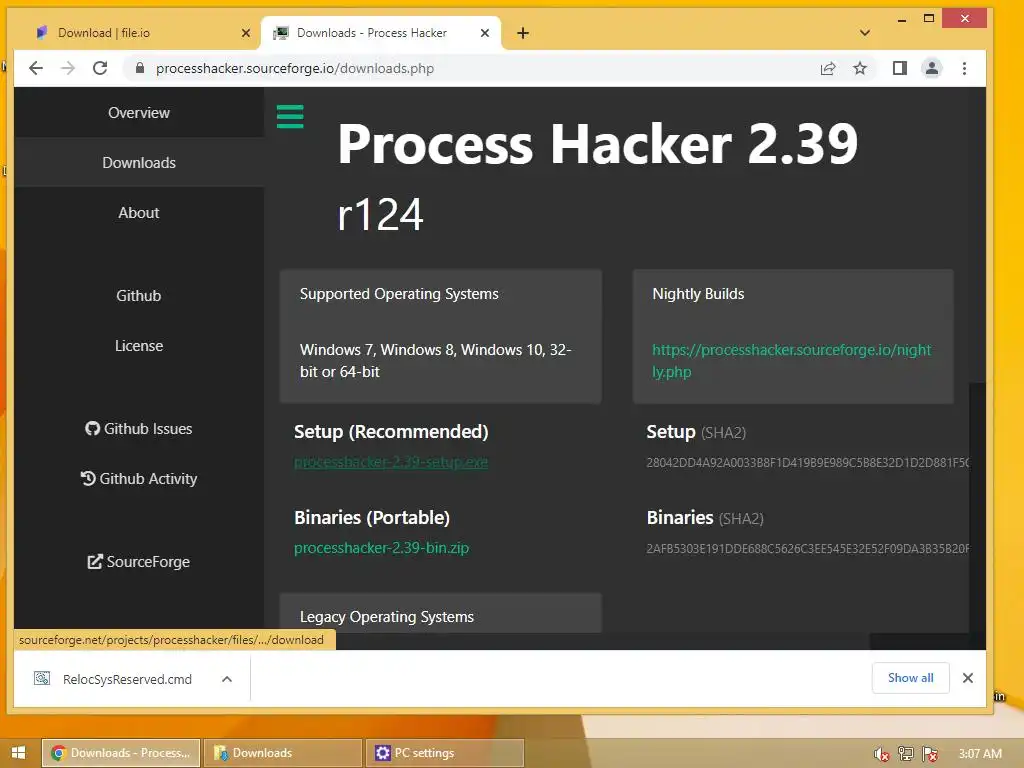
Task: Download processhacker-2.39-bin.zip
Action: 381,547
